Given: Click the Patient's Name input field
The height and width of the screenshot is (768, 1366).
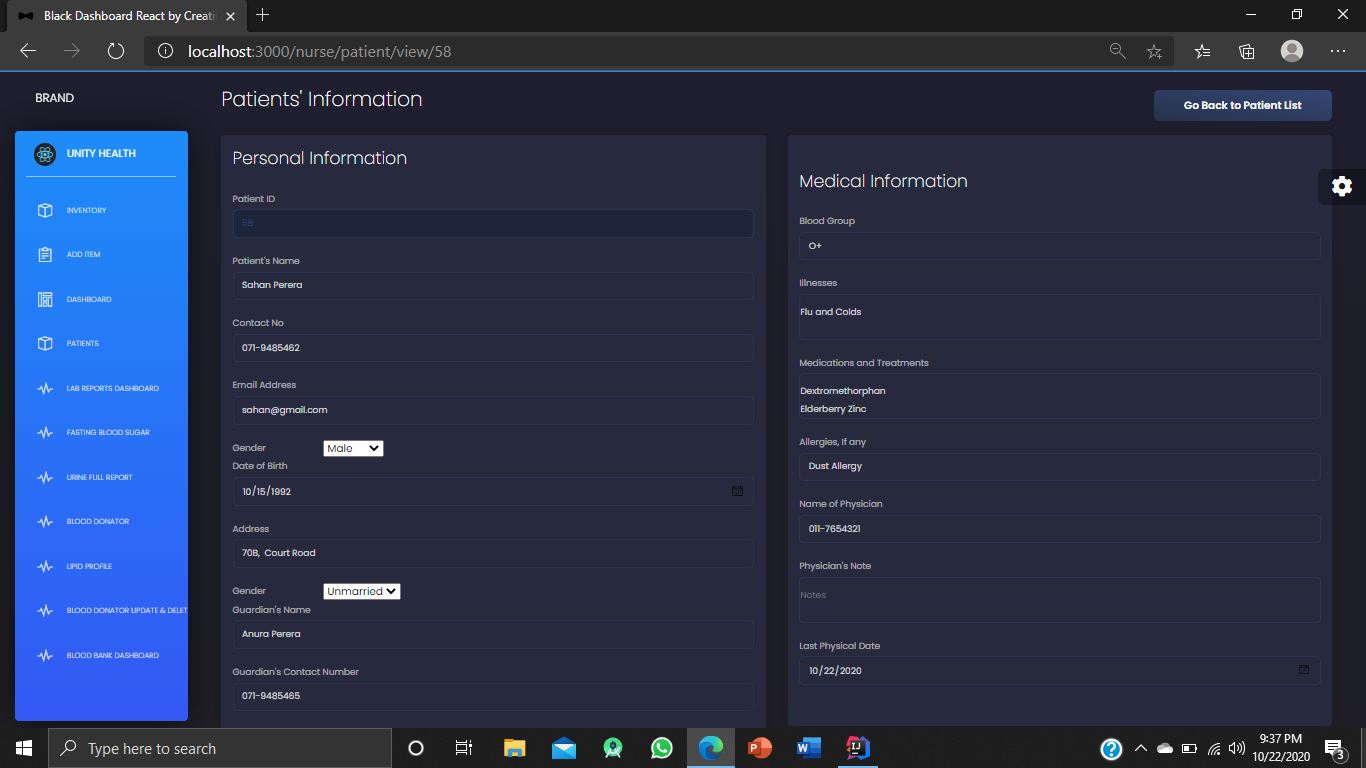Looking at the screenshot, I should [x=493, y=285].
